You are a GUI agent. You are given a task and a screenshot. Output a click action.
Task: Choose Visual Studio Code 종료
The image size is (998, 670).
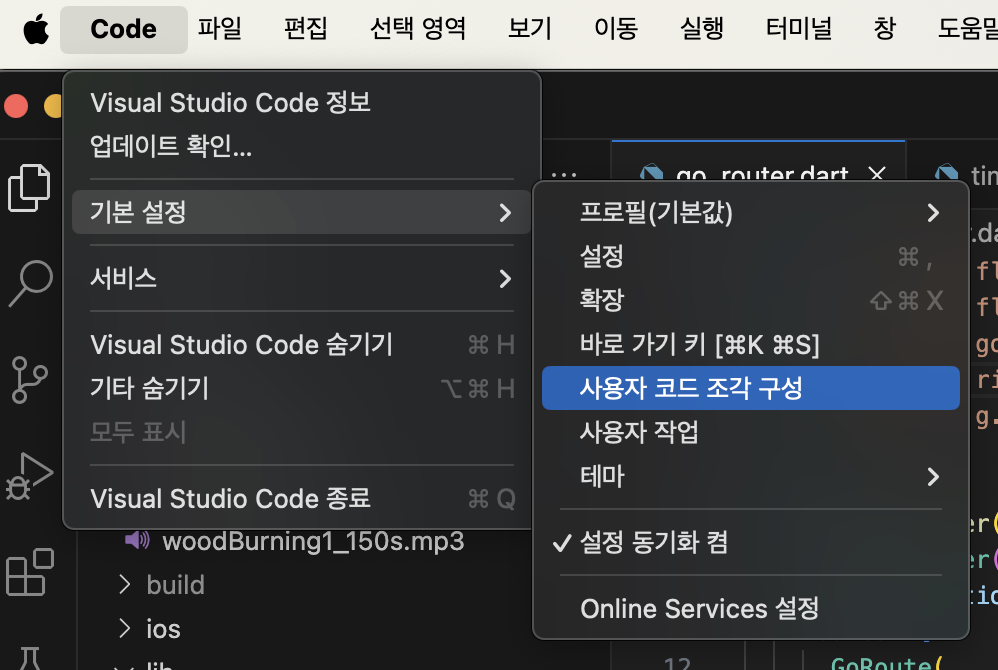pyautogui.click(x=301, y=498)
